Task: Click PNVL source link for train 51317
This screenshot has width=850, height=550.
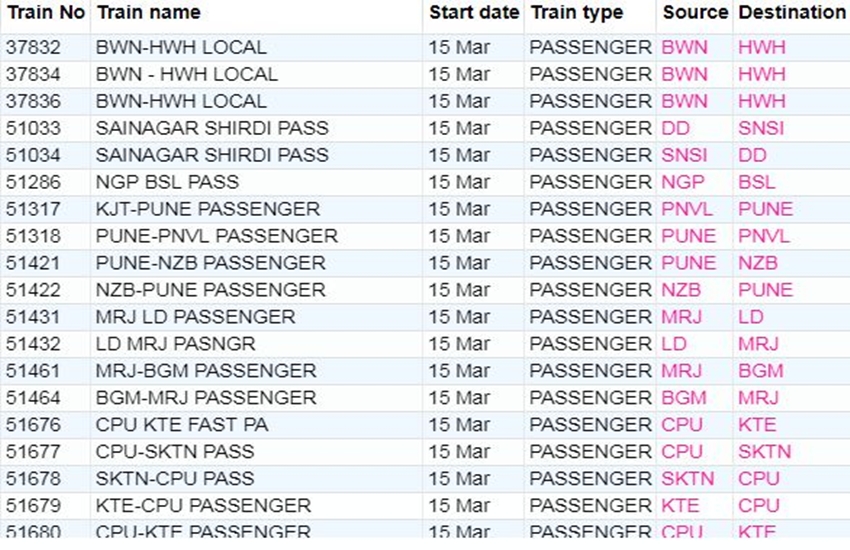Action: click(x=687, y=209)
